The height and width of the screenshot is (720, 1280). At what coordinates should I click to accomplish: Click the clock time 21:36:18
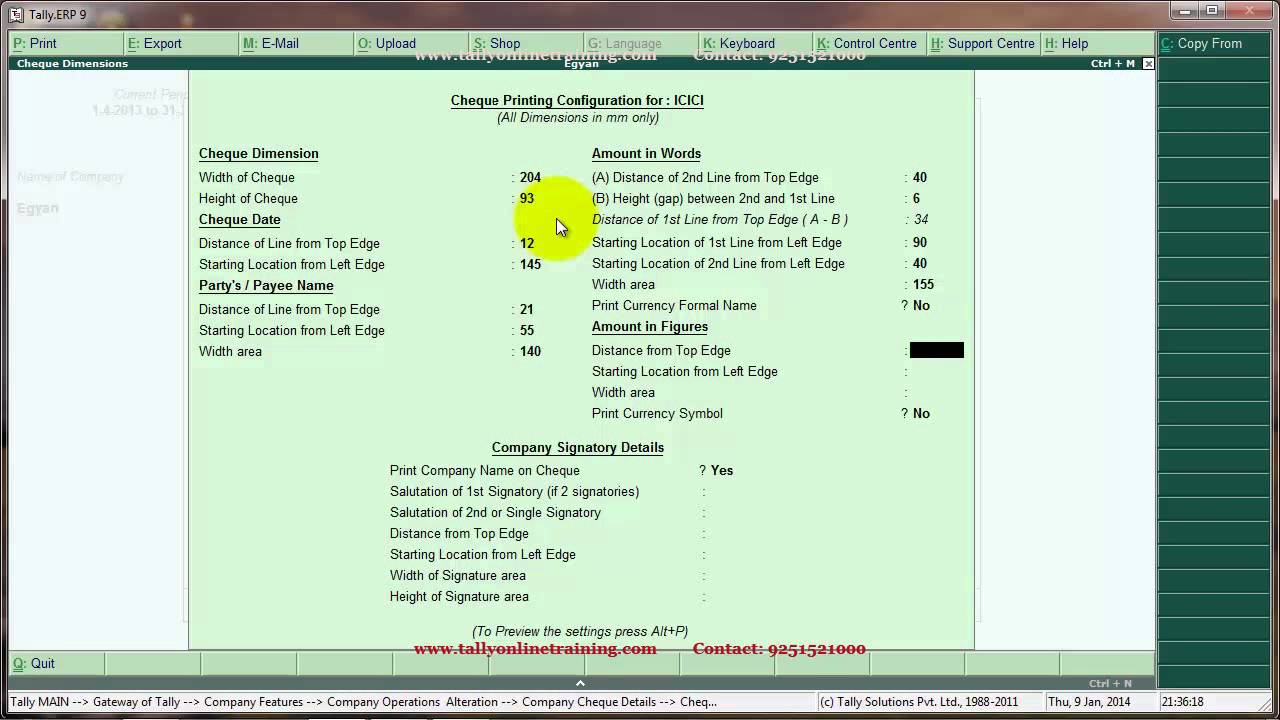1183,702
